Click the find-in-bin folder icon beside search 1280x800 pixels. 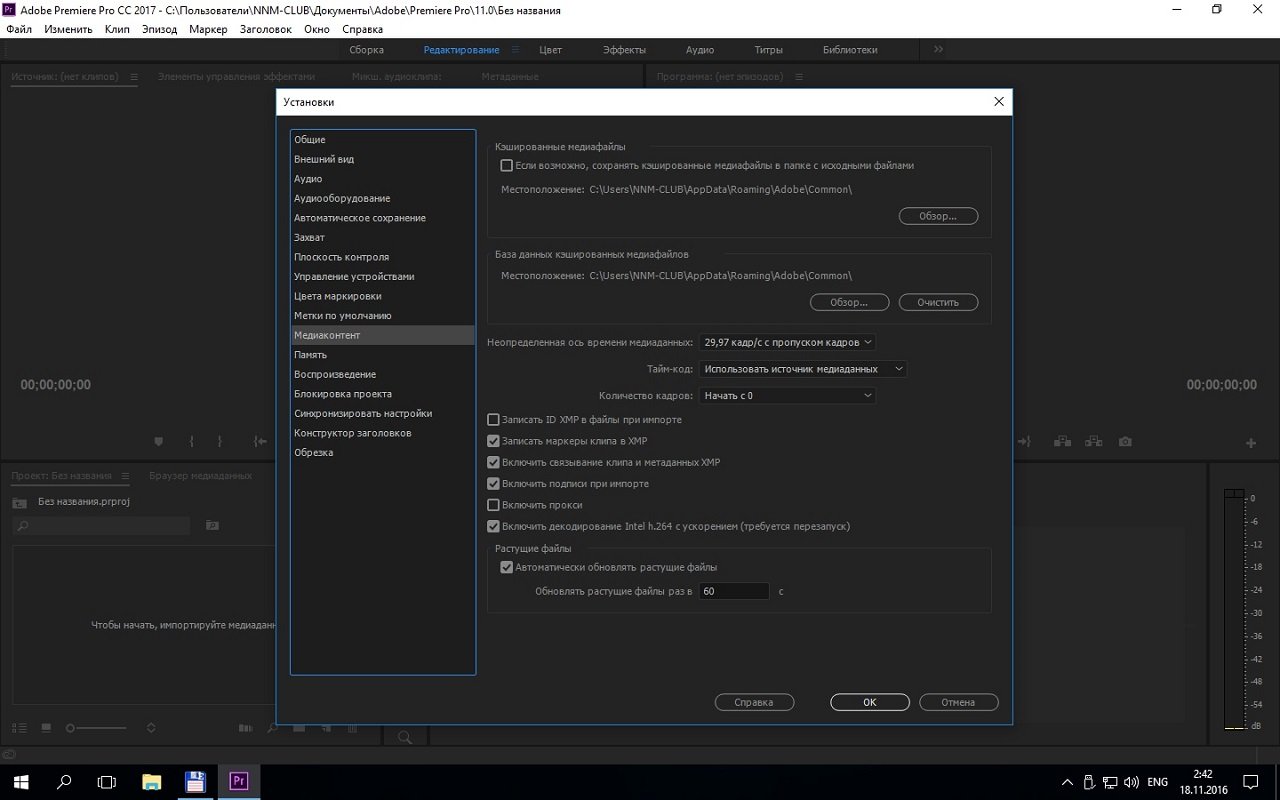[211, 525]
